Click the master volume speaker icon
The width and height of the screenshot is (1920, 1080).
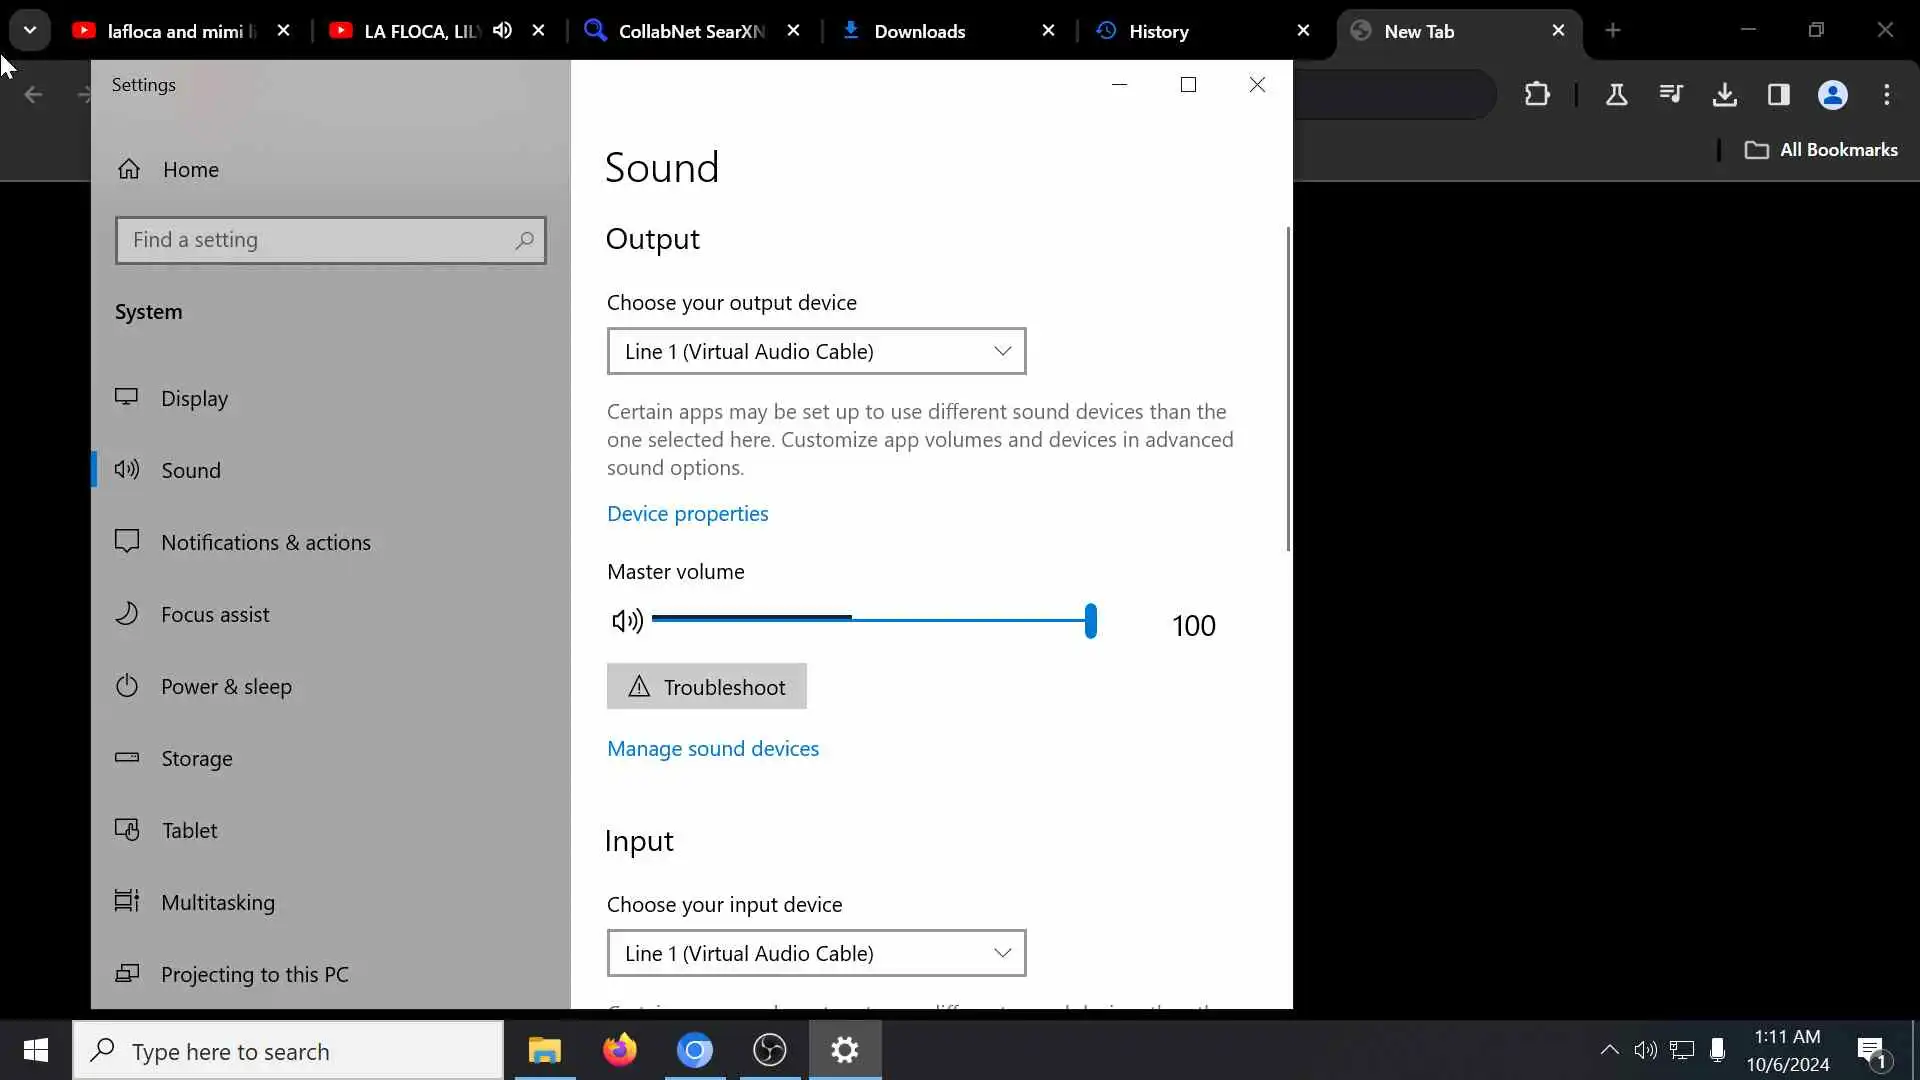pos(627,622)
